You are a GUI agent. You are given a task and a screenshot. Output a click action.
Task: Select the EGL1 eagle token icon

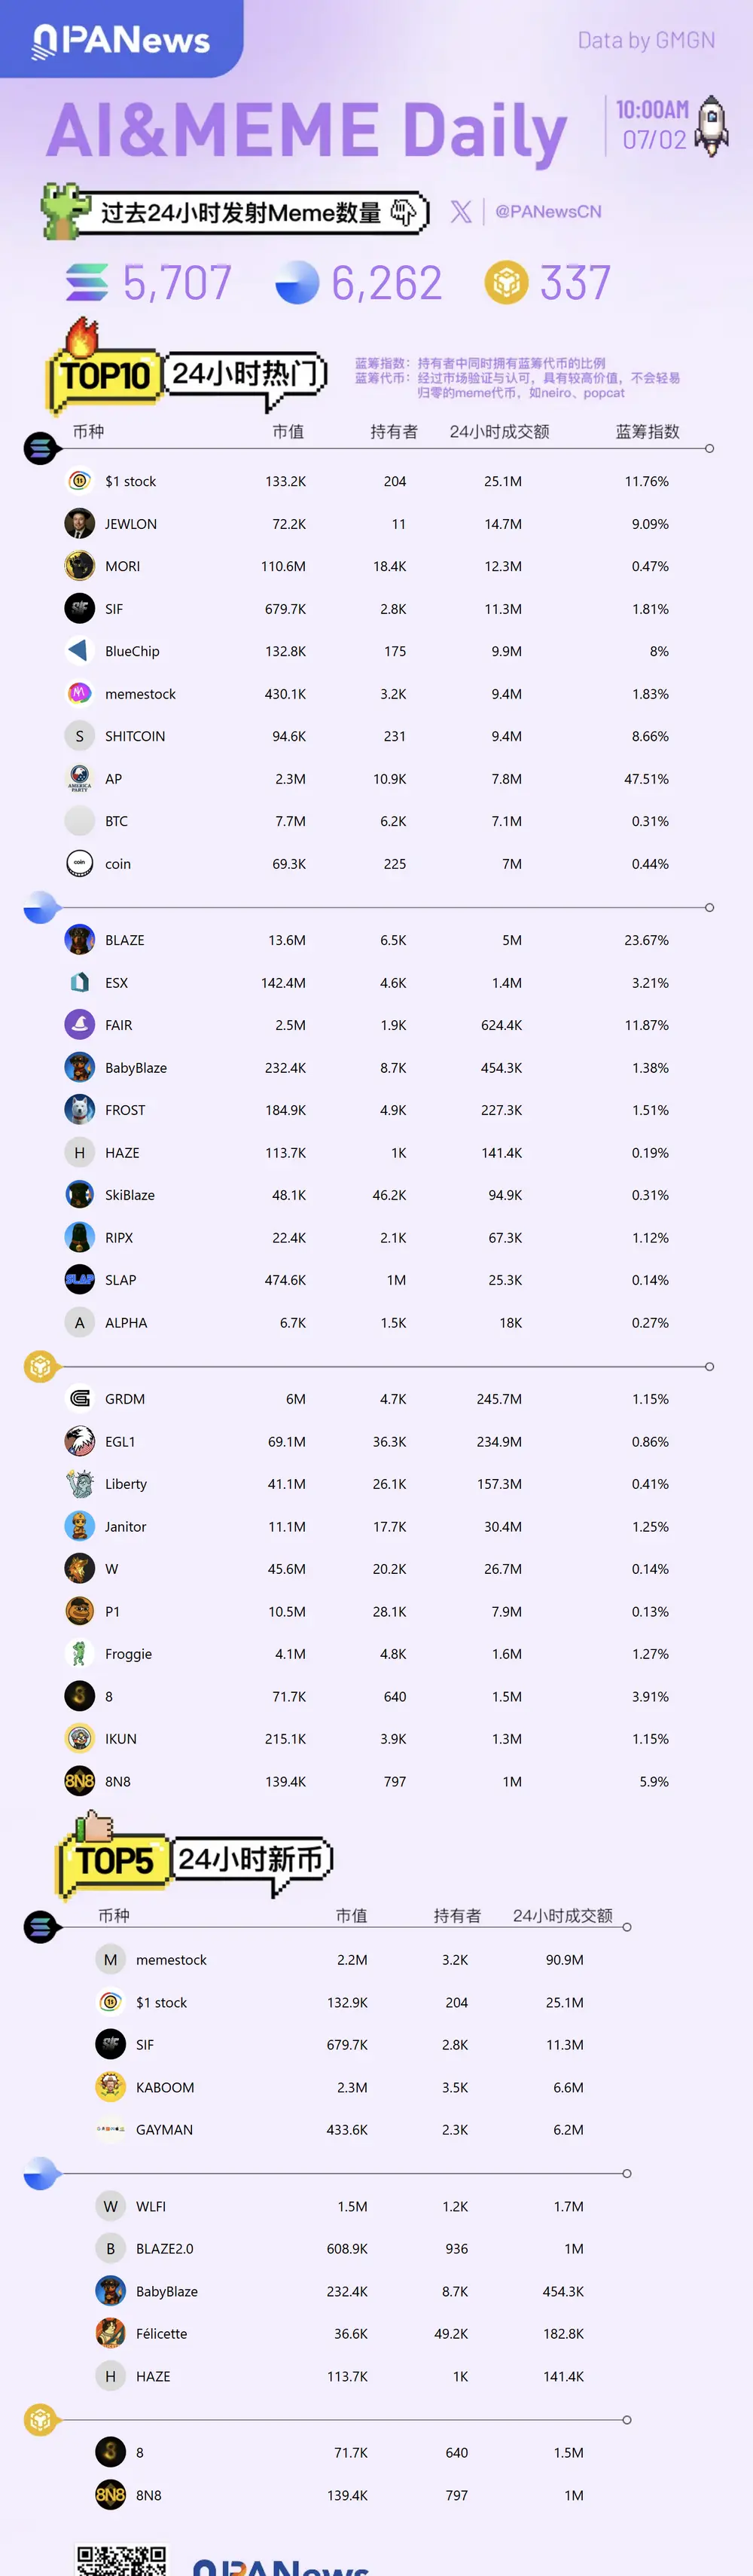[x=80, y=1441]
